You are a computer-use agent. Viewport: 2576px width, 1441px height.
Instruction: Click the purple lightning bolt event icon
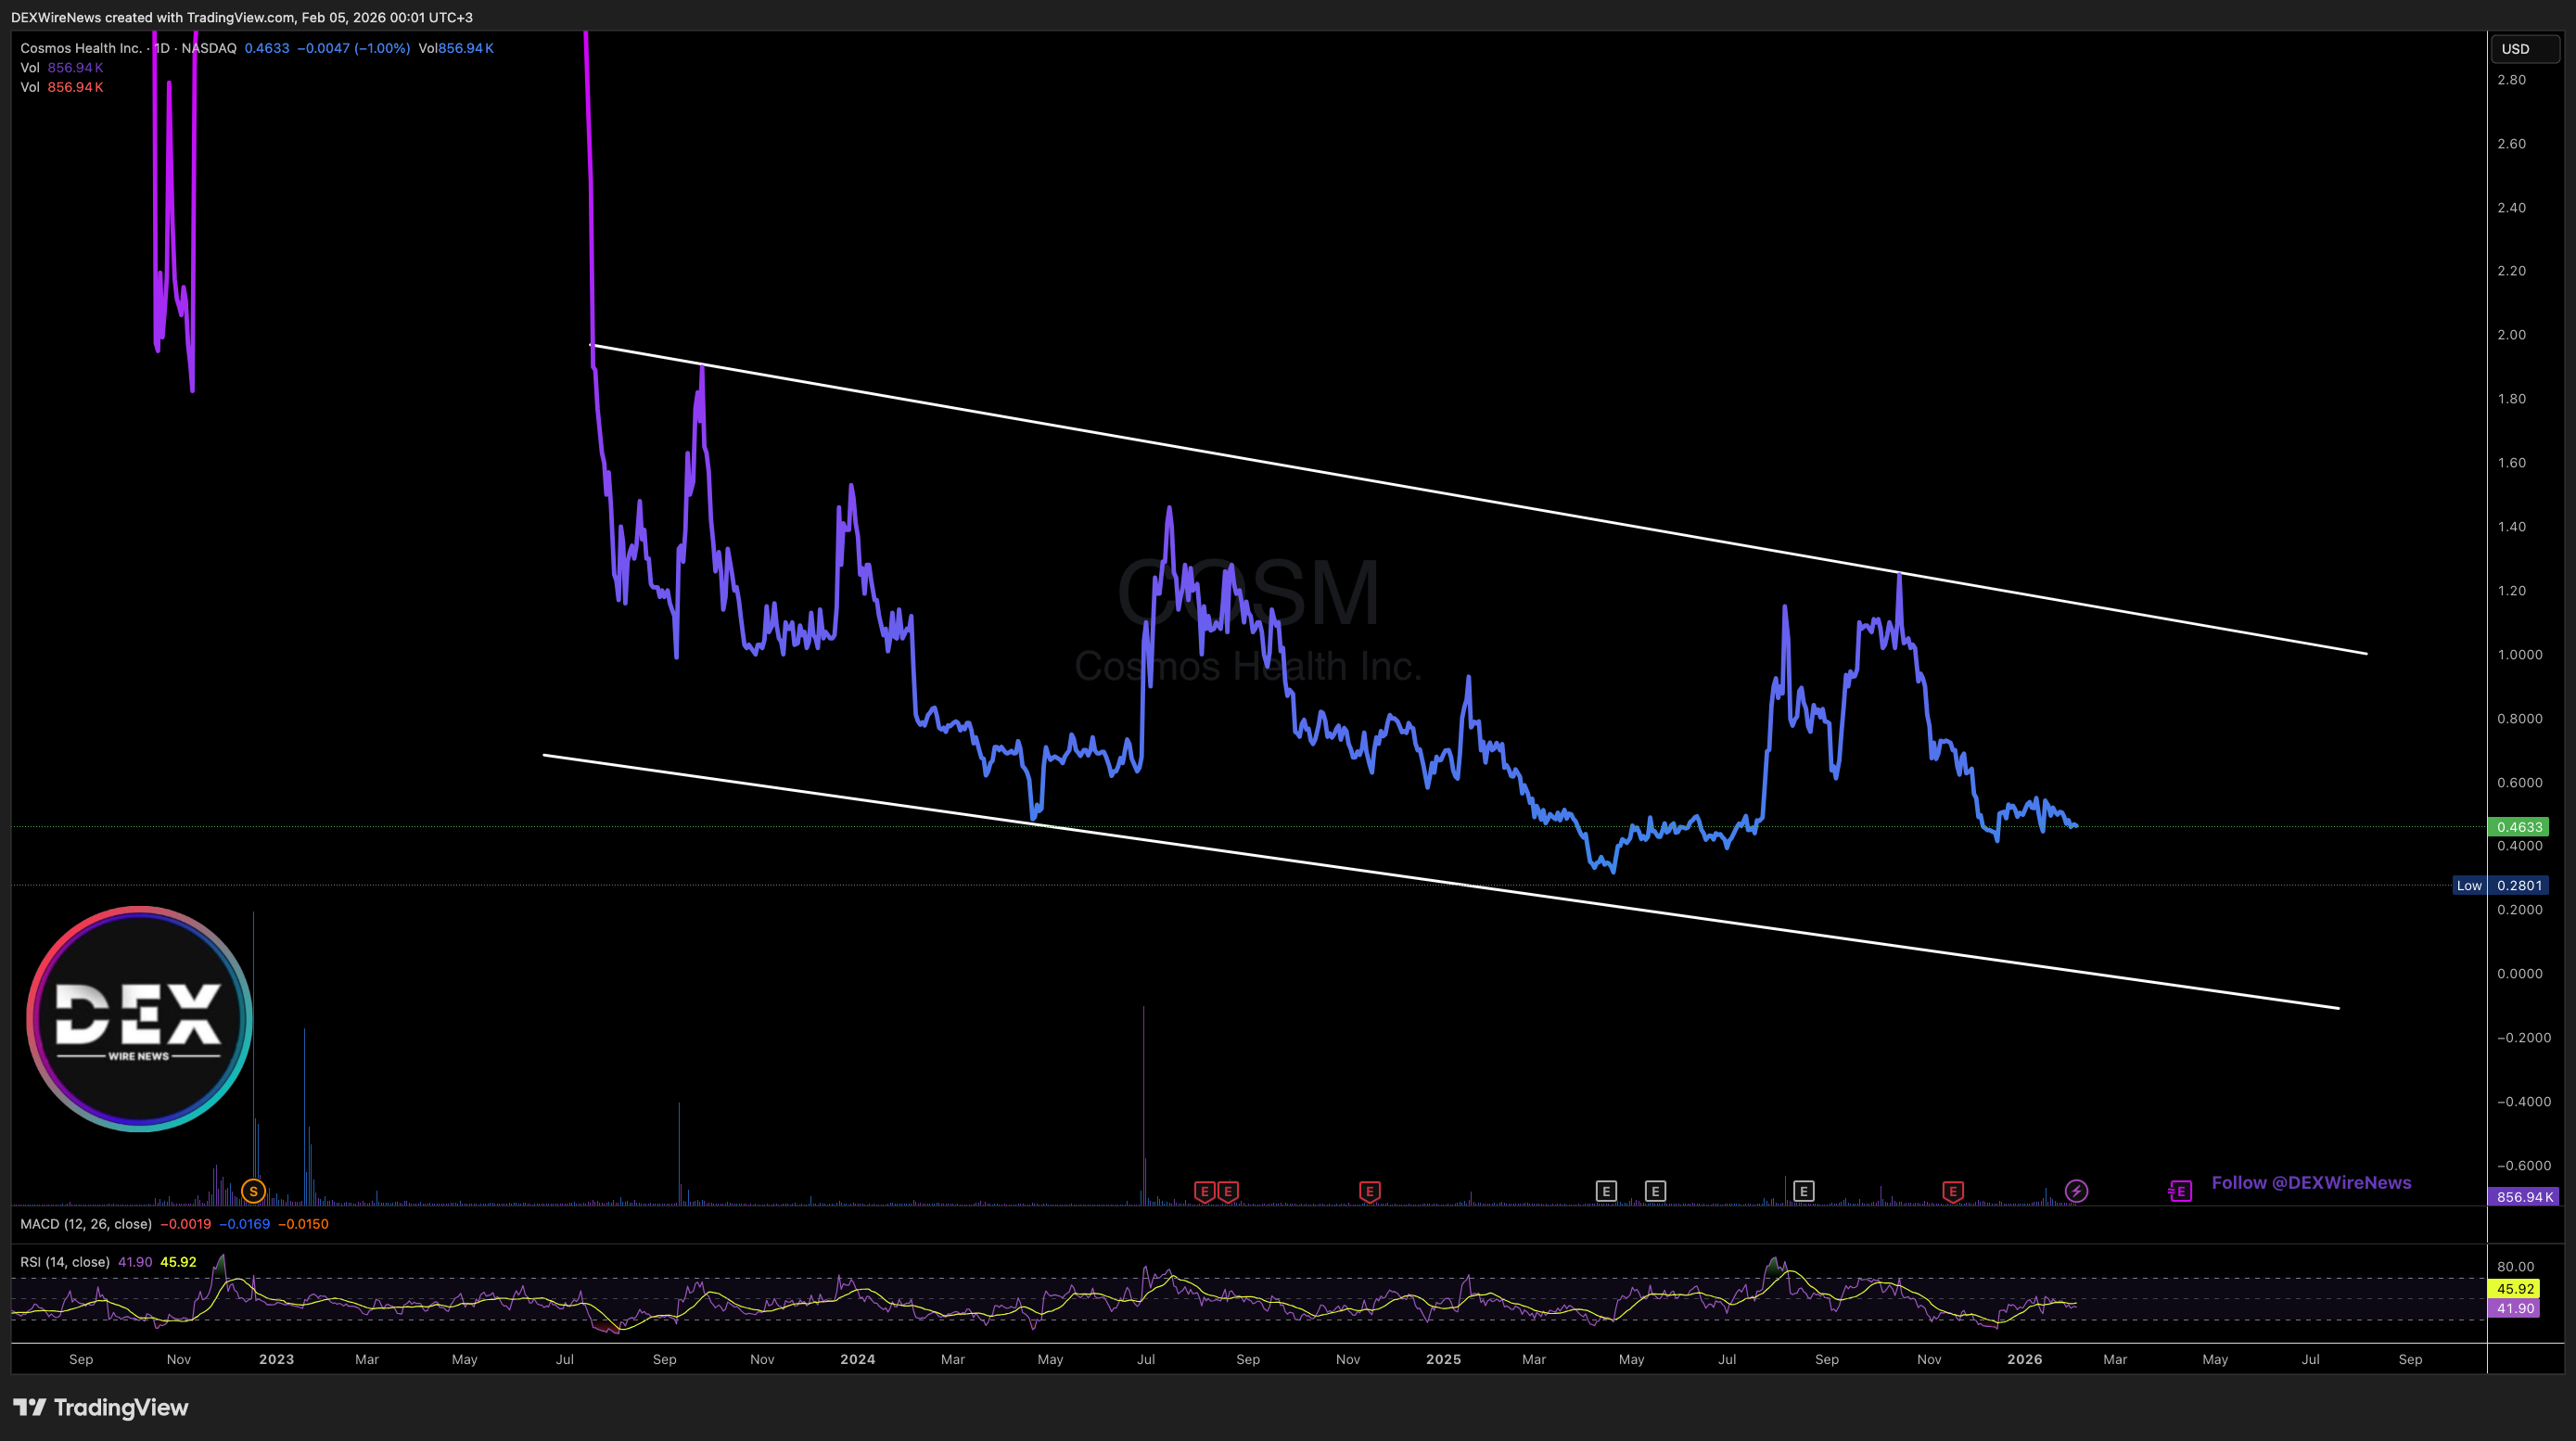(x=2076, y=1191)
